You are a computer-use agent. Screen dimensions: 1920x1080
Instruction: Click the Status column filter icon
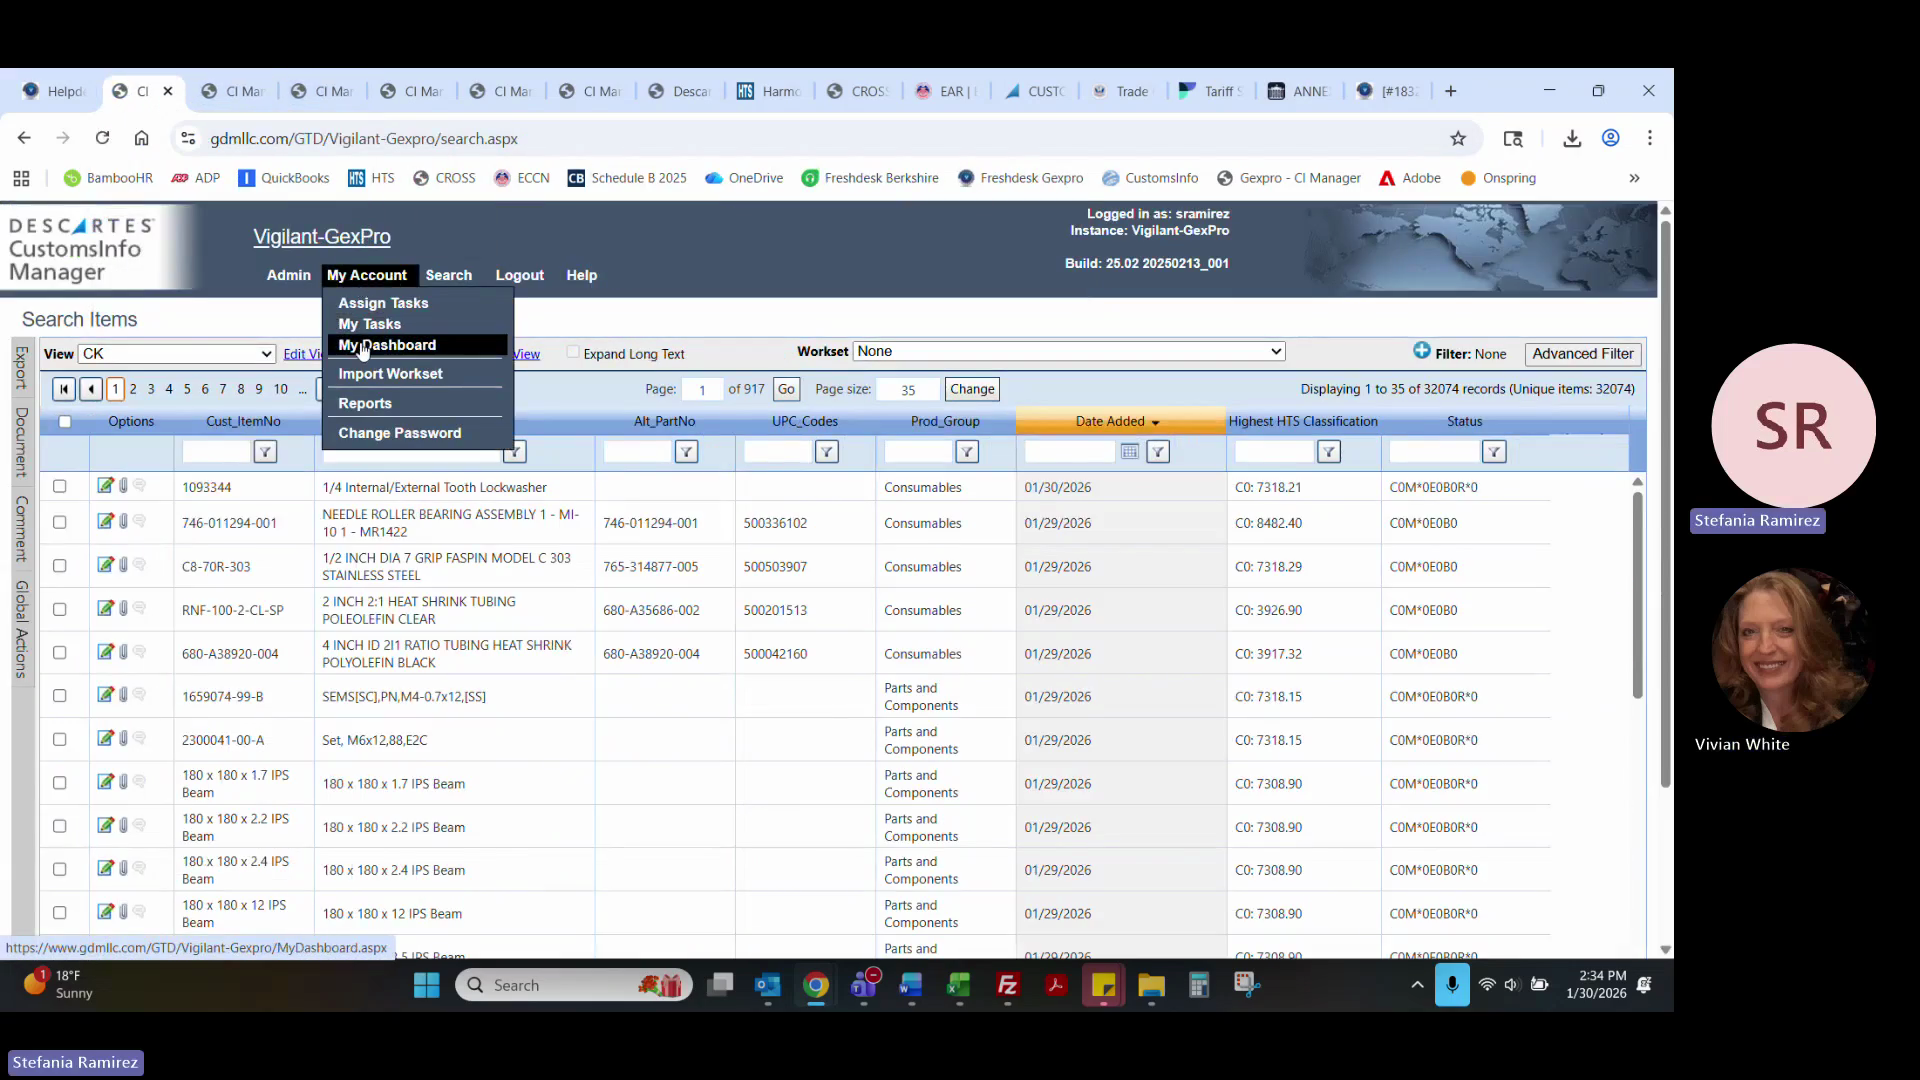click(x=1493, y=452)
